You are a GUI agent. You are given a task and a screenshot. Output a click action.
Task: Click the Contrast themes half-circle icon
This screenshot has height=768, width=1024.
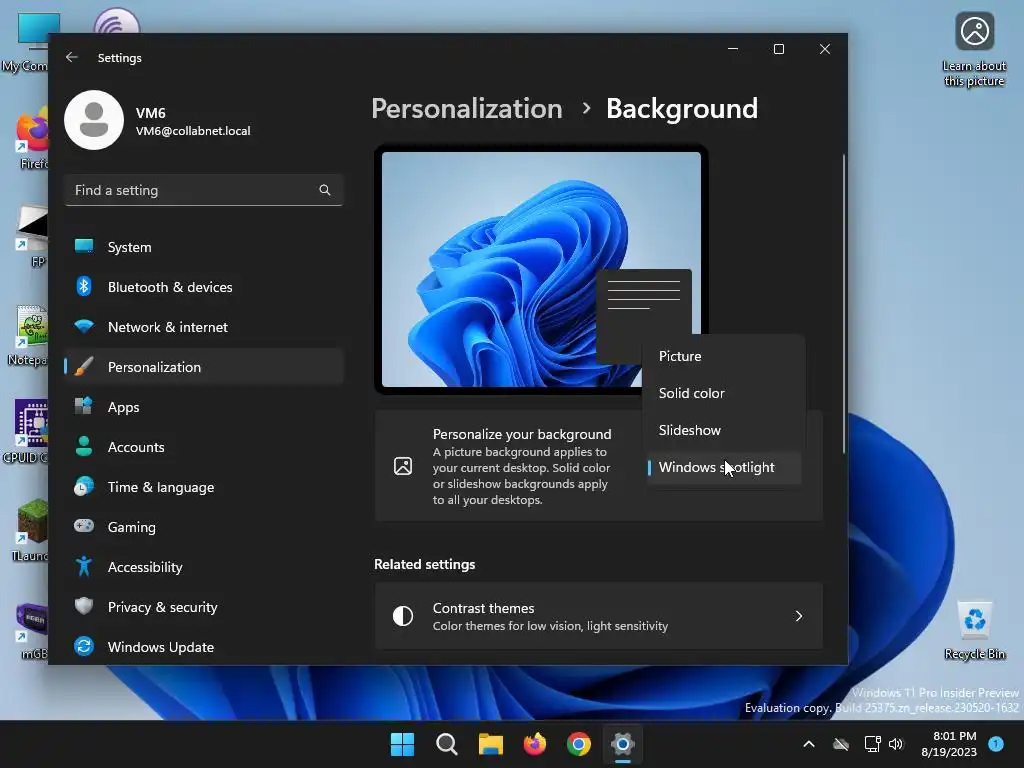coord(403,616)
